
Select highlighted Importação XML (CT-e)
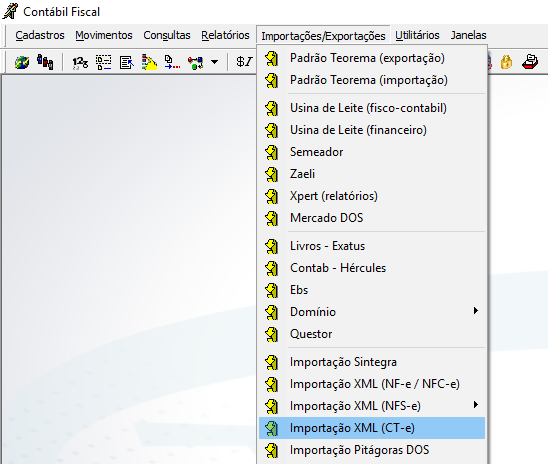tap(372, 428)
